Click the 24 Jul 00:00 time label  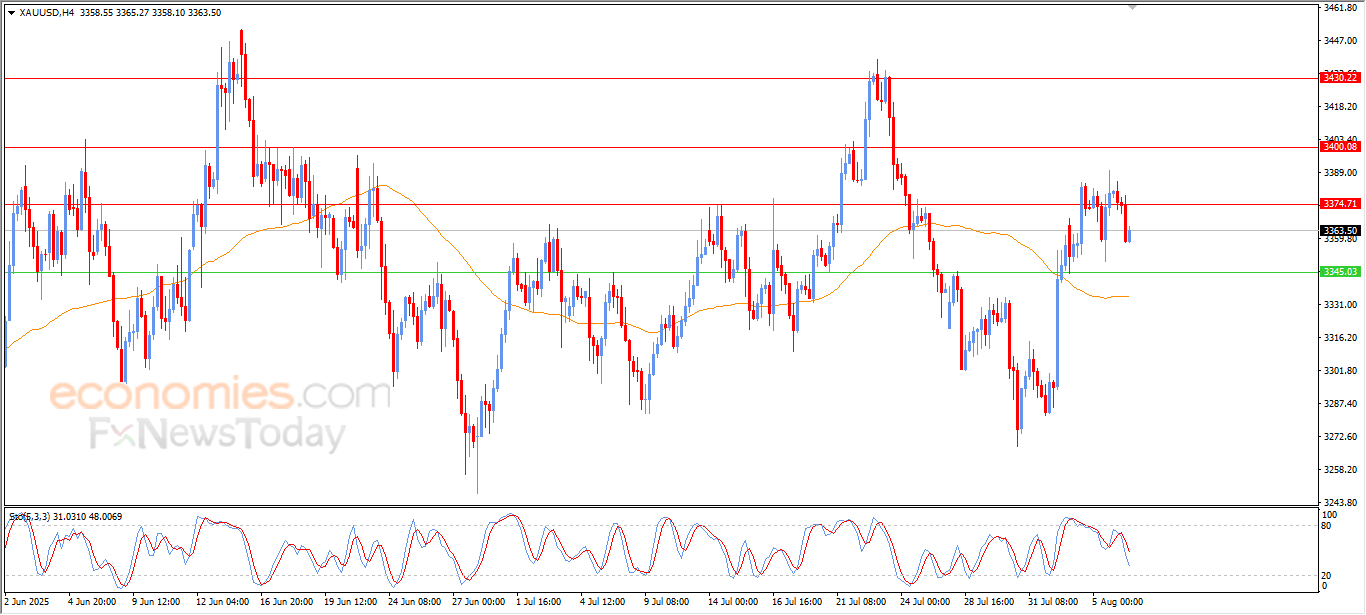pos(927,602)
